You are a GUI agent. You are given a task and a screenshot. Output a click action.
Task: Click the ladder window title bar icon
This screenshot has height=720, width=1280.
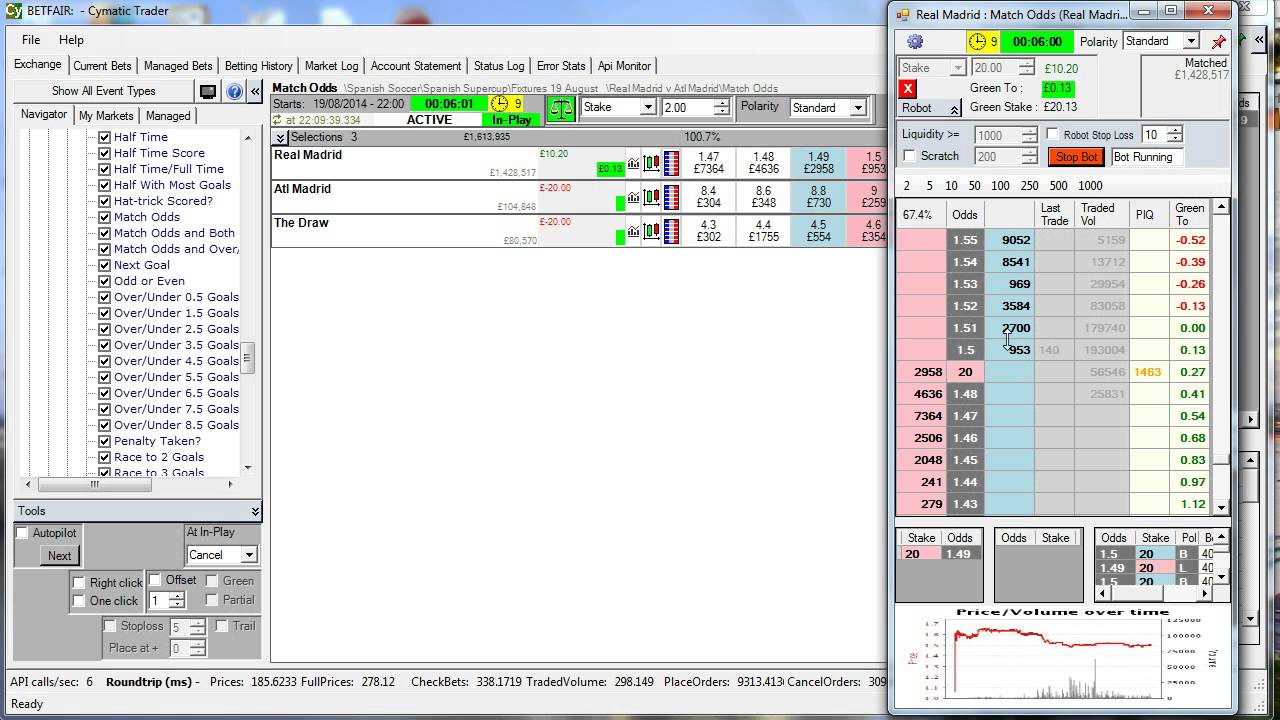pyautogui.click(x=902, y=14)
